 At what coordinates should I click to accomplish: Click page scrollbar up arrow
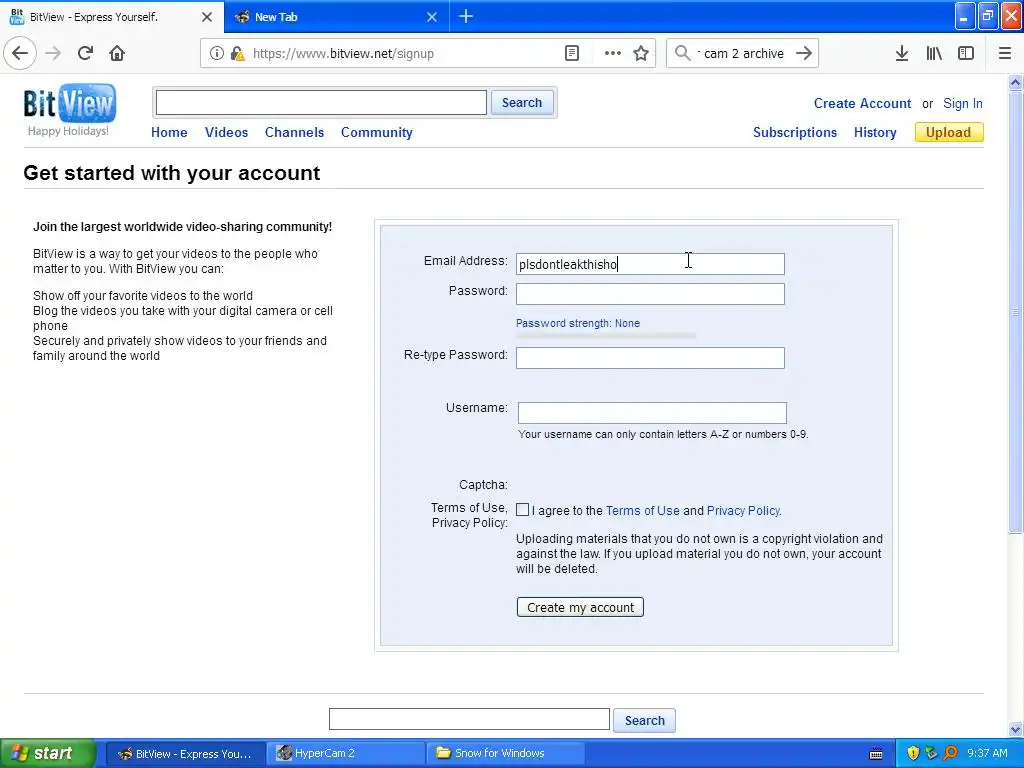click(1016, 82)
